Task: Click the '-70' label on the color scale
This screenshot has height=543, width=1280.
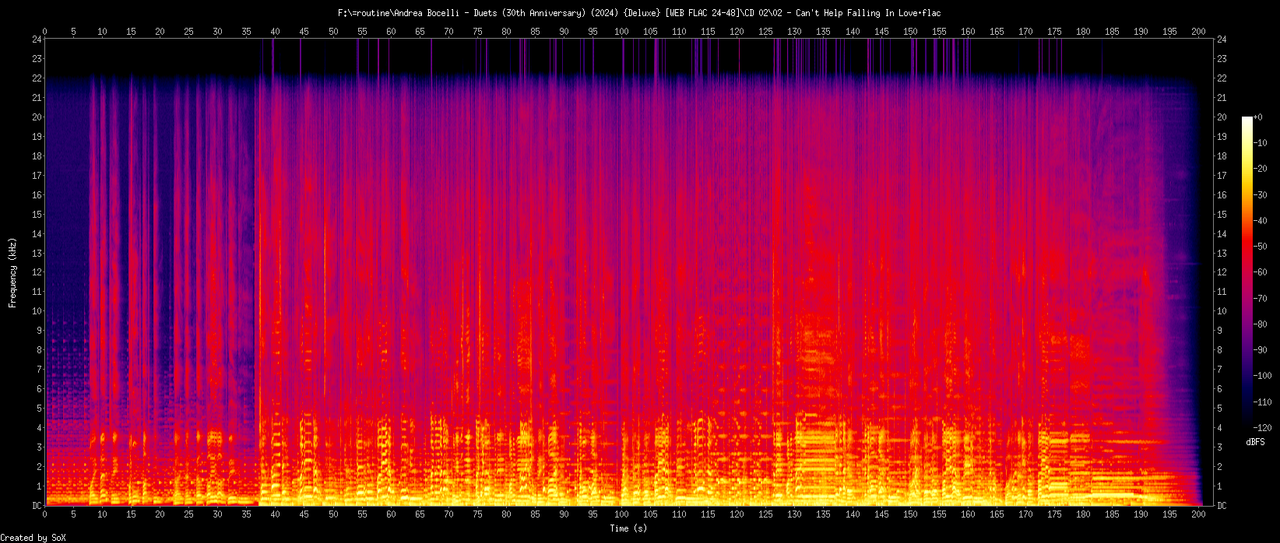Action: point(1260,298)
